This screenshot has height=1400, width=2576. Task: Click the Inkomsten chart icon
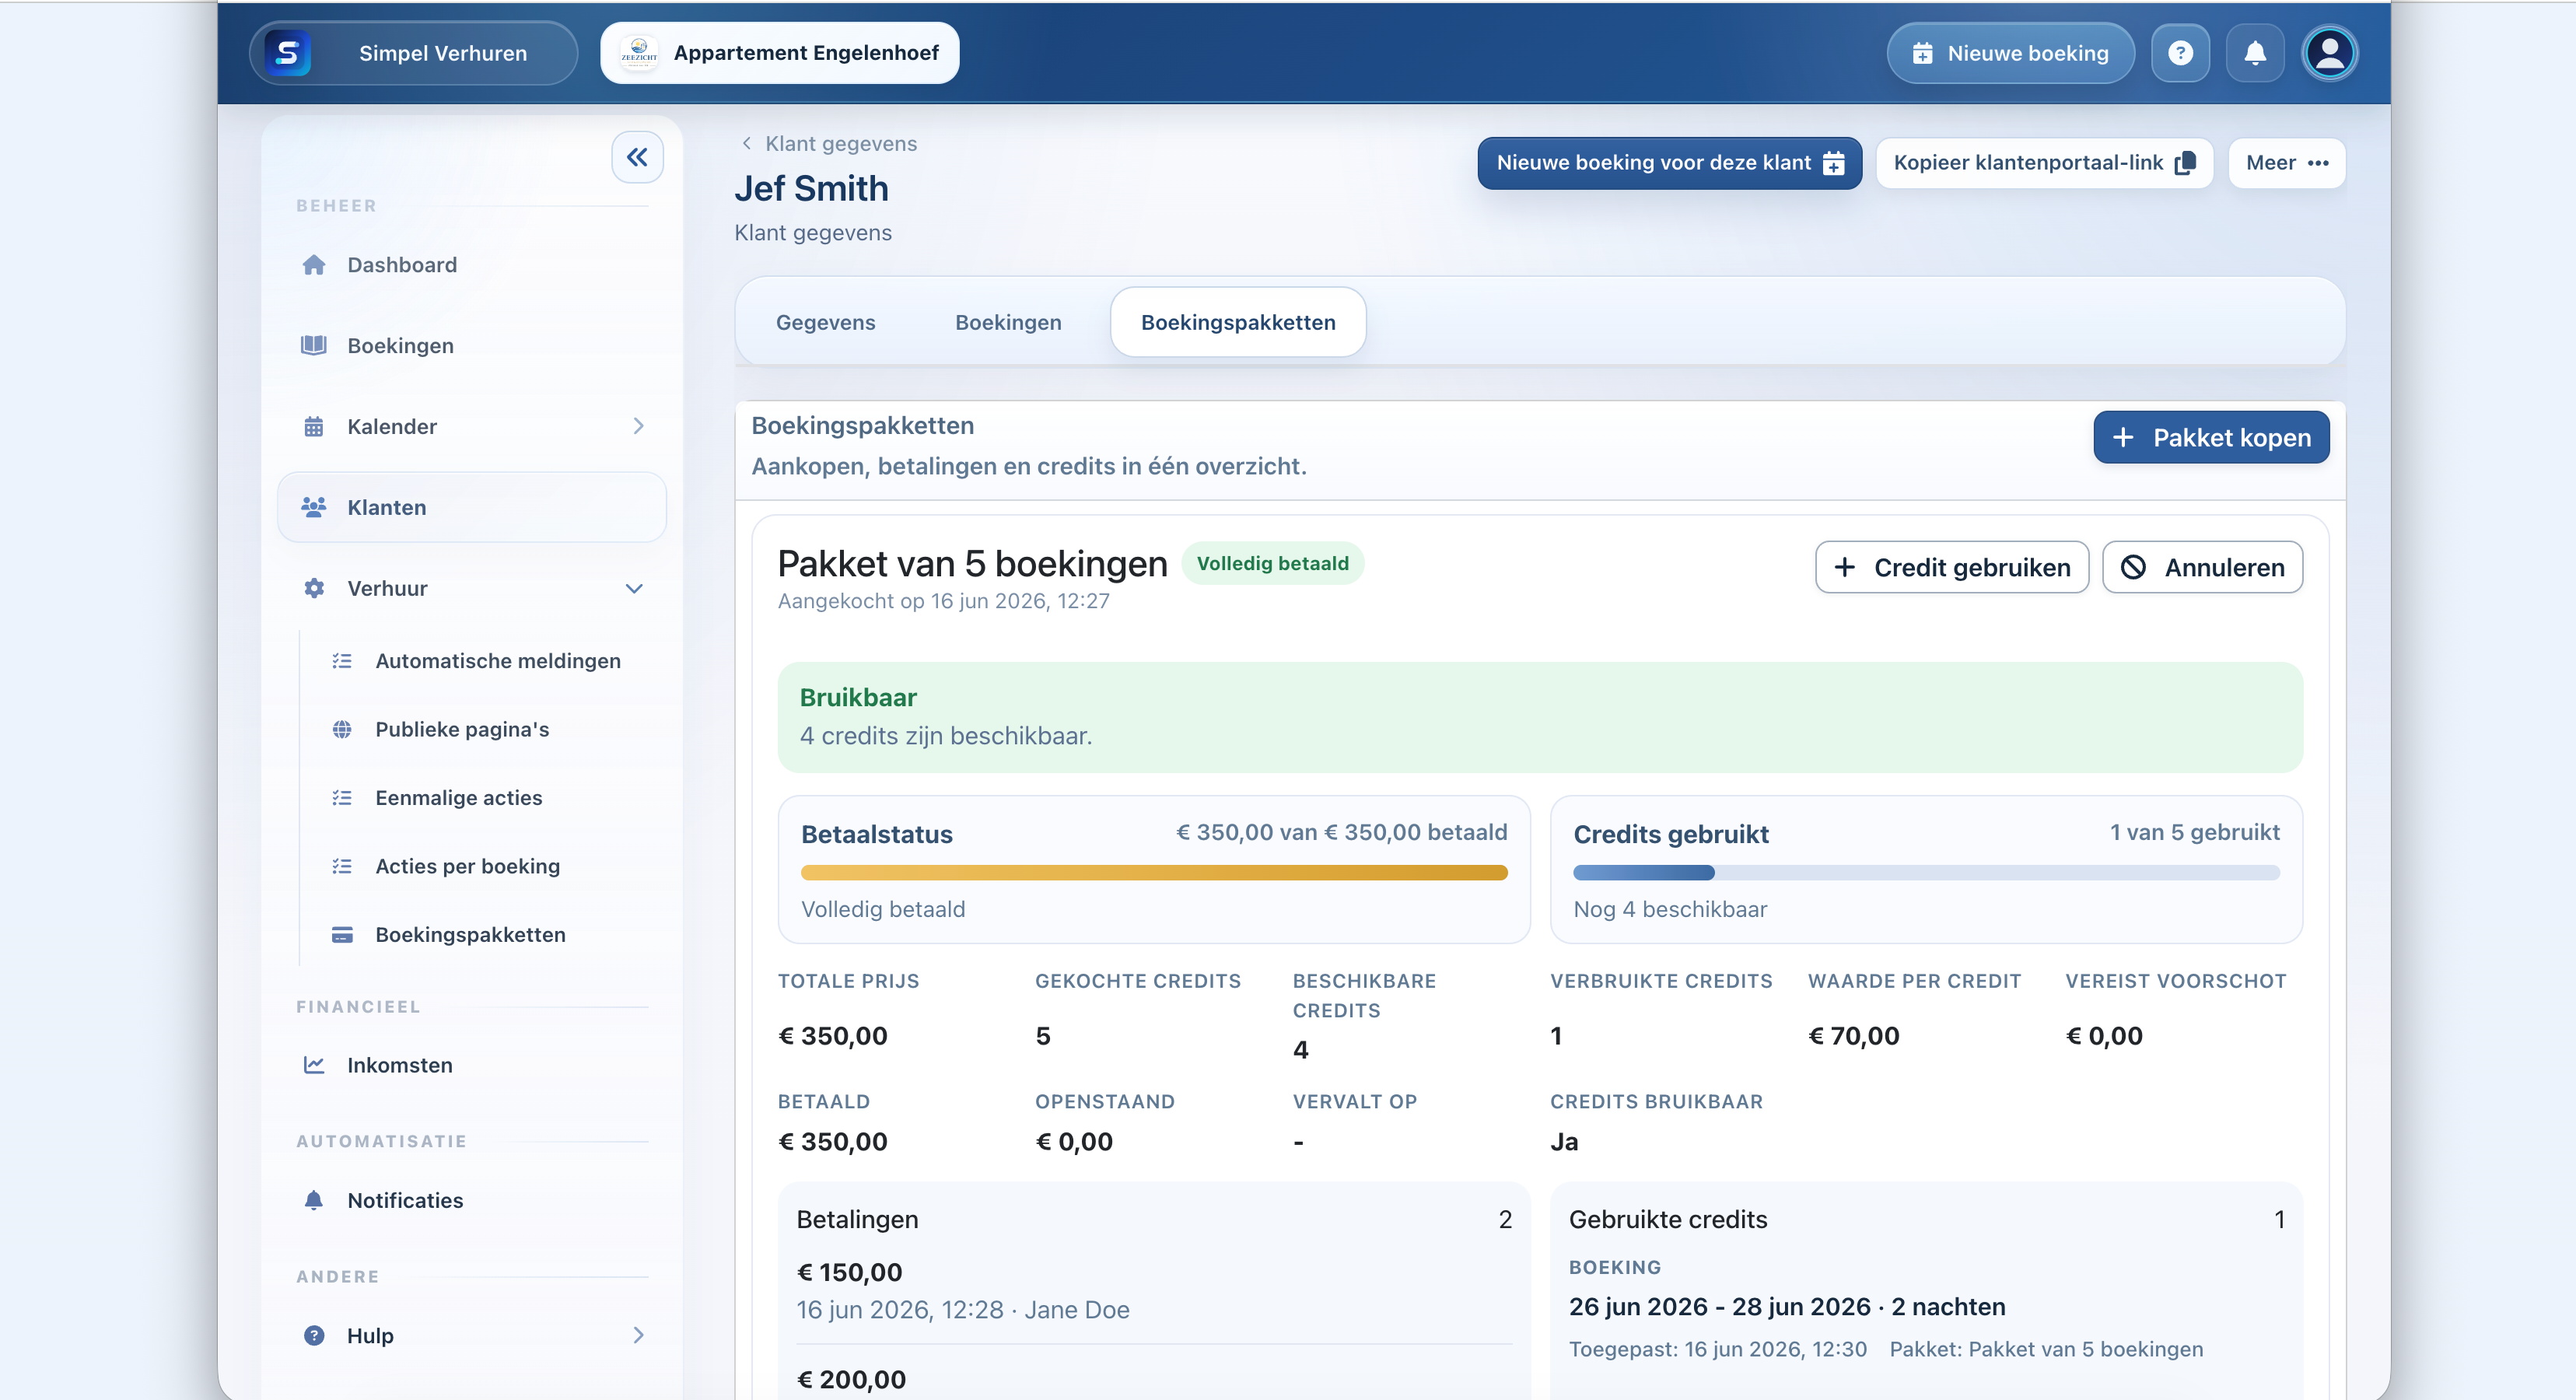[x=314, y=1065]
